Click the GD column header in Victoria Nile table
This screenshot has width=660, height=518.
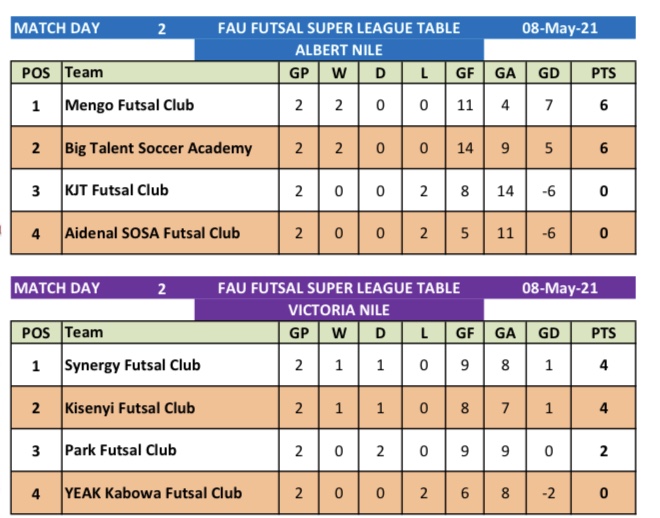548,333
